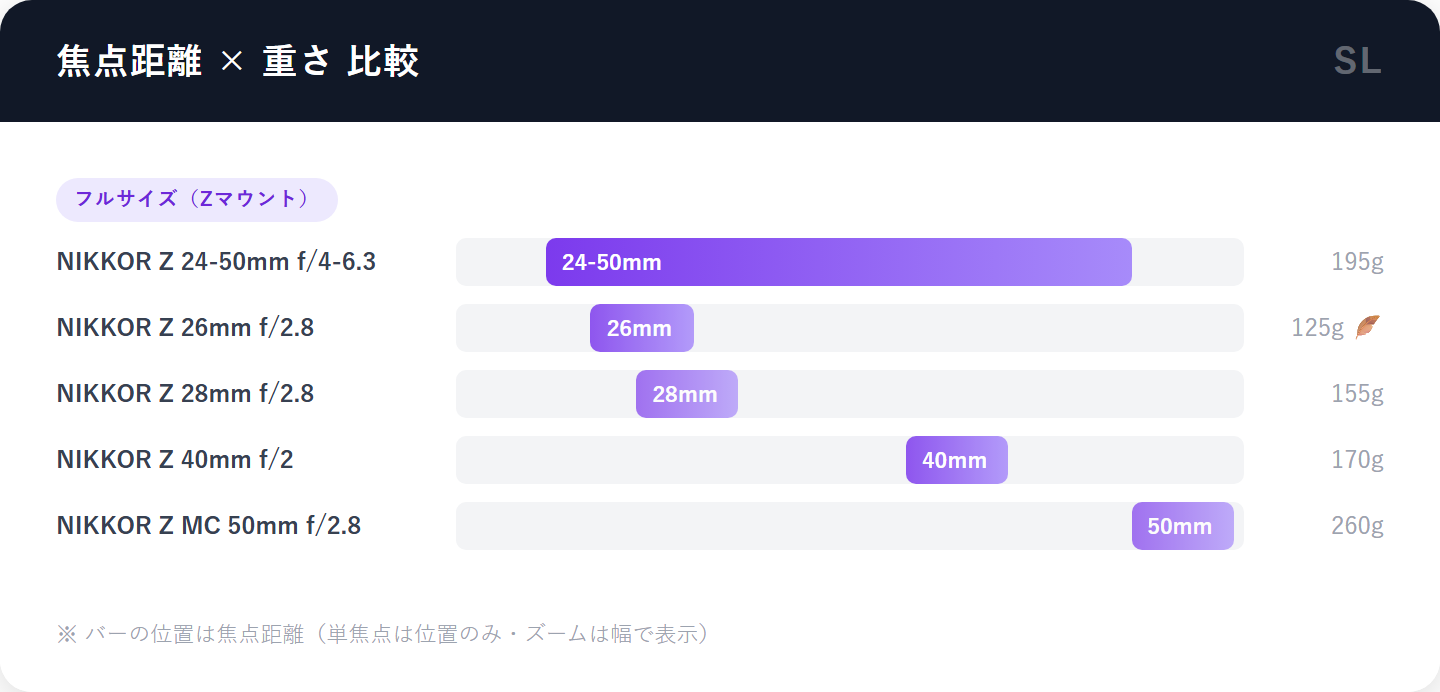Click the footnote about バーの位置は焦点距離

click(384, 634)
